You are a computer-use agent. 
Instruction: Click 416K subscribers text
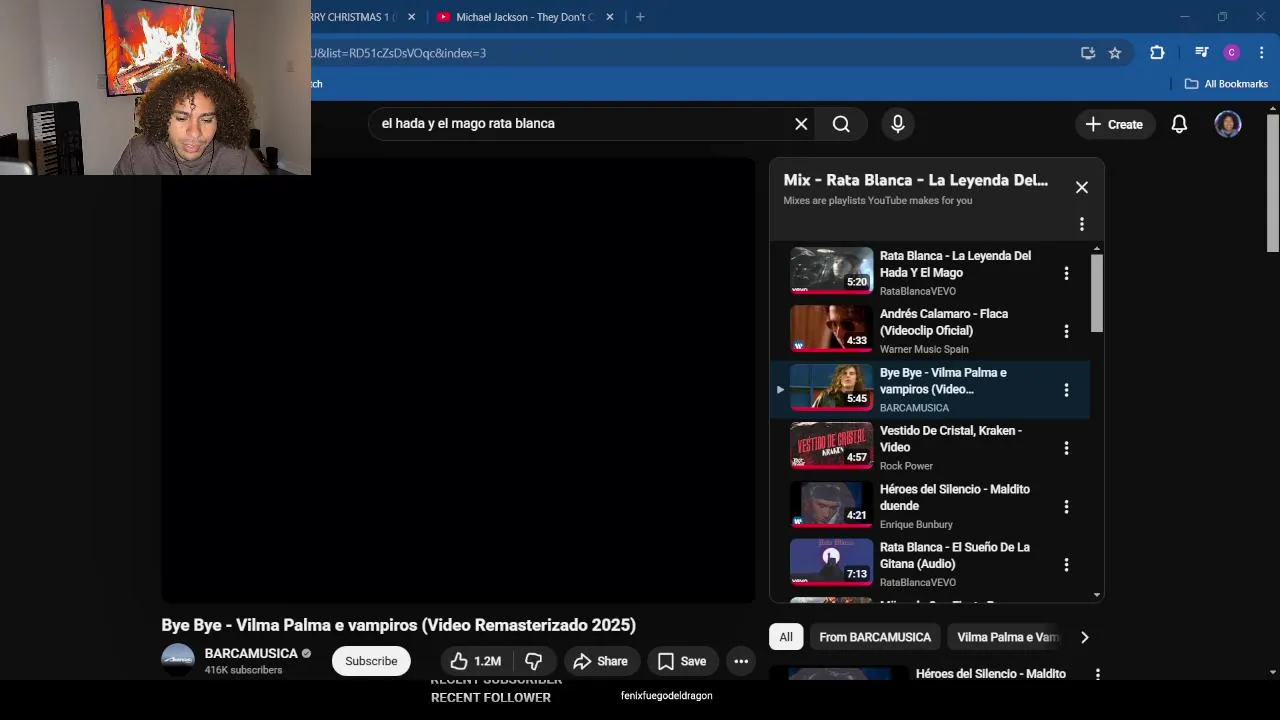coord(243,670)
